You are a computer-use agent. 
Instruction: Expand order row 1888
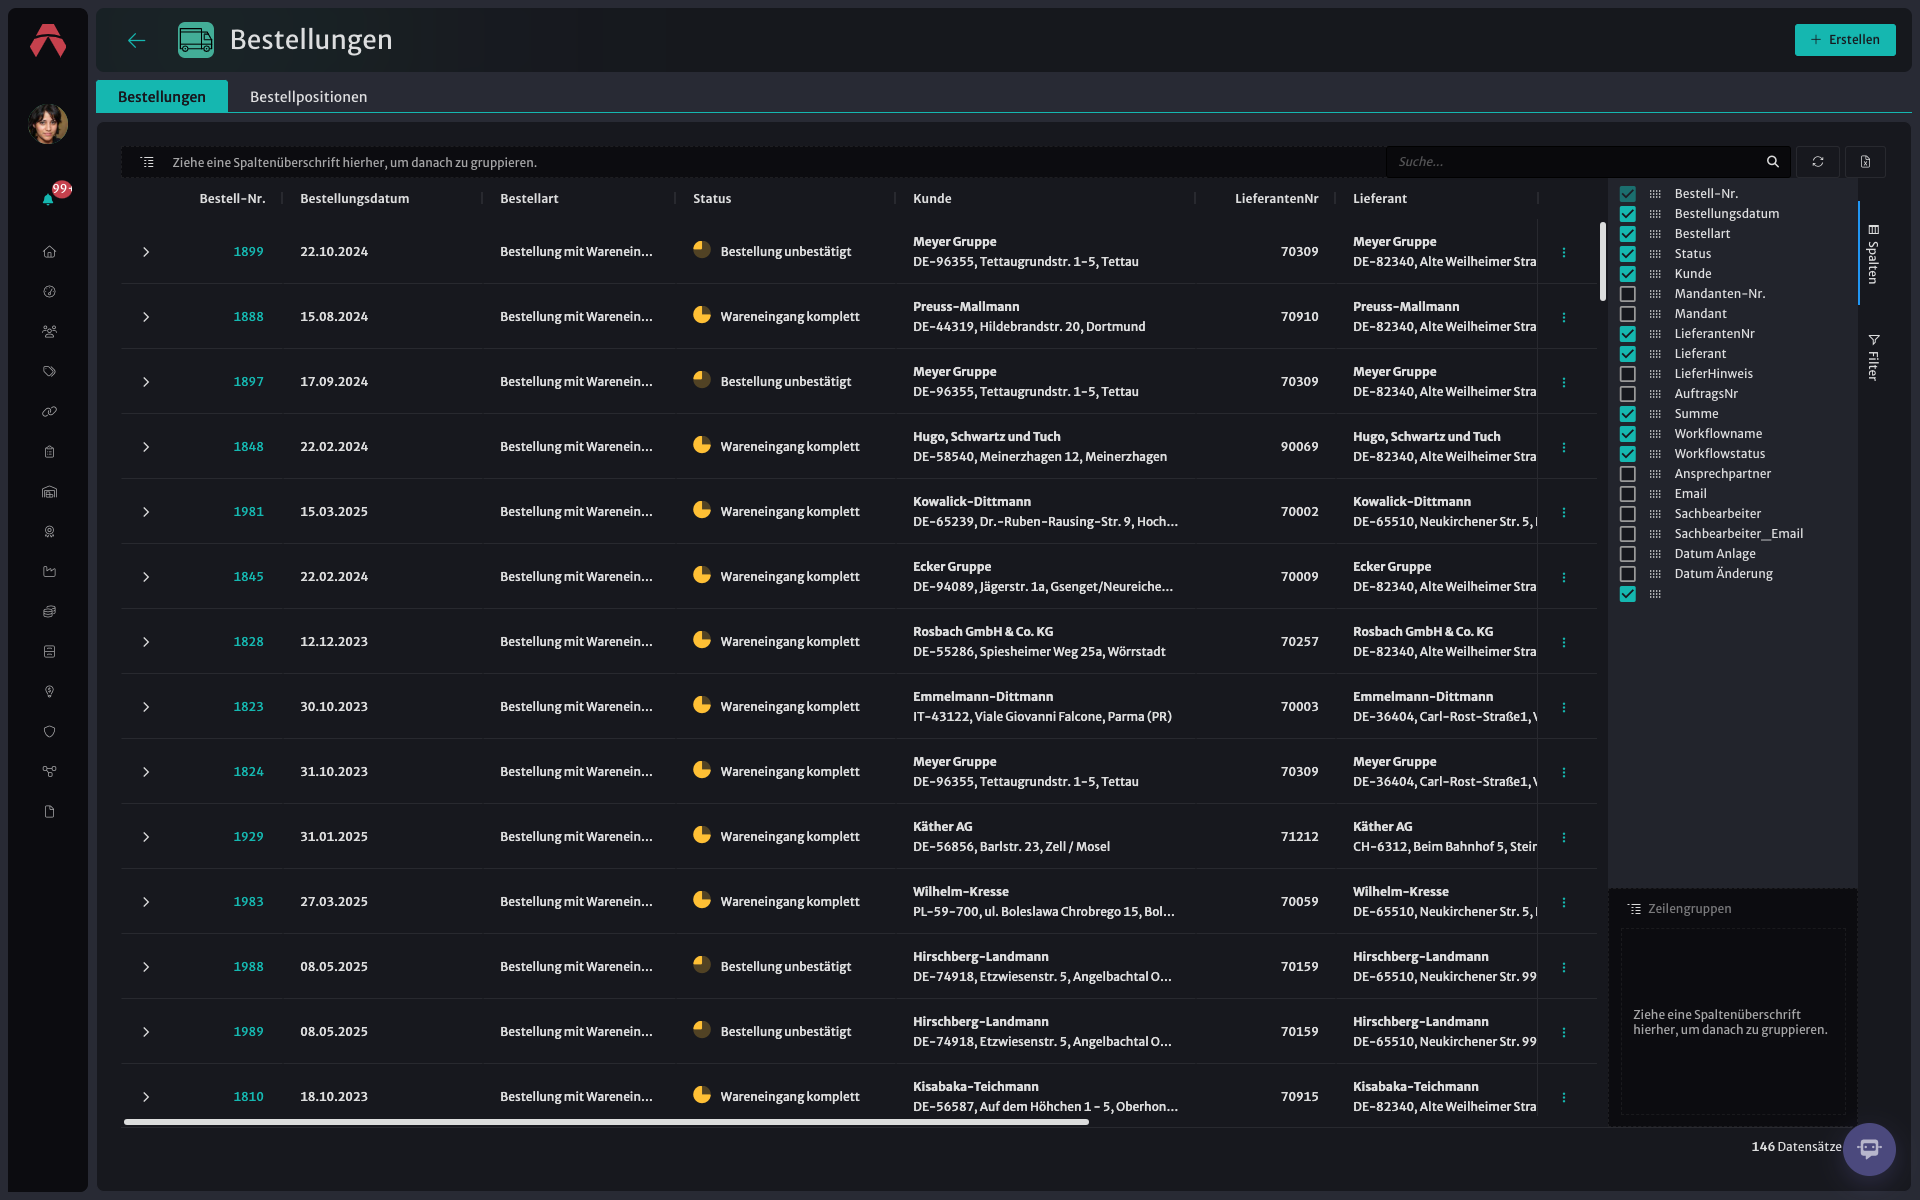tap(146, 317)
